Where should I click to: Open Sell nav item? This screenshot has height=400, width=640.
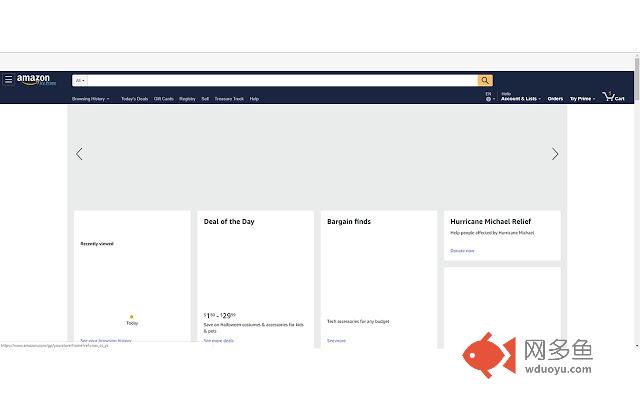pyautogui.click(x=205, y=99)
